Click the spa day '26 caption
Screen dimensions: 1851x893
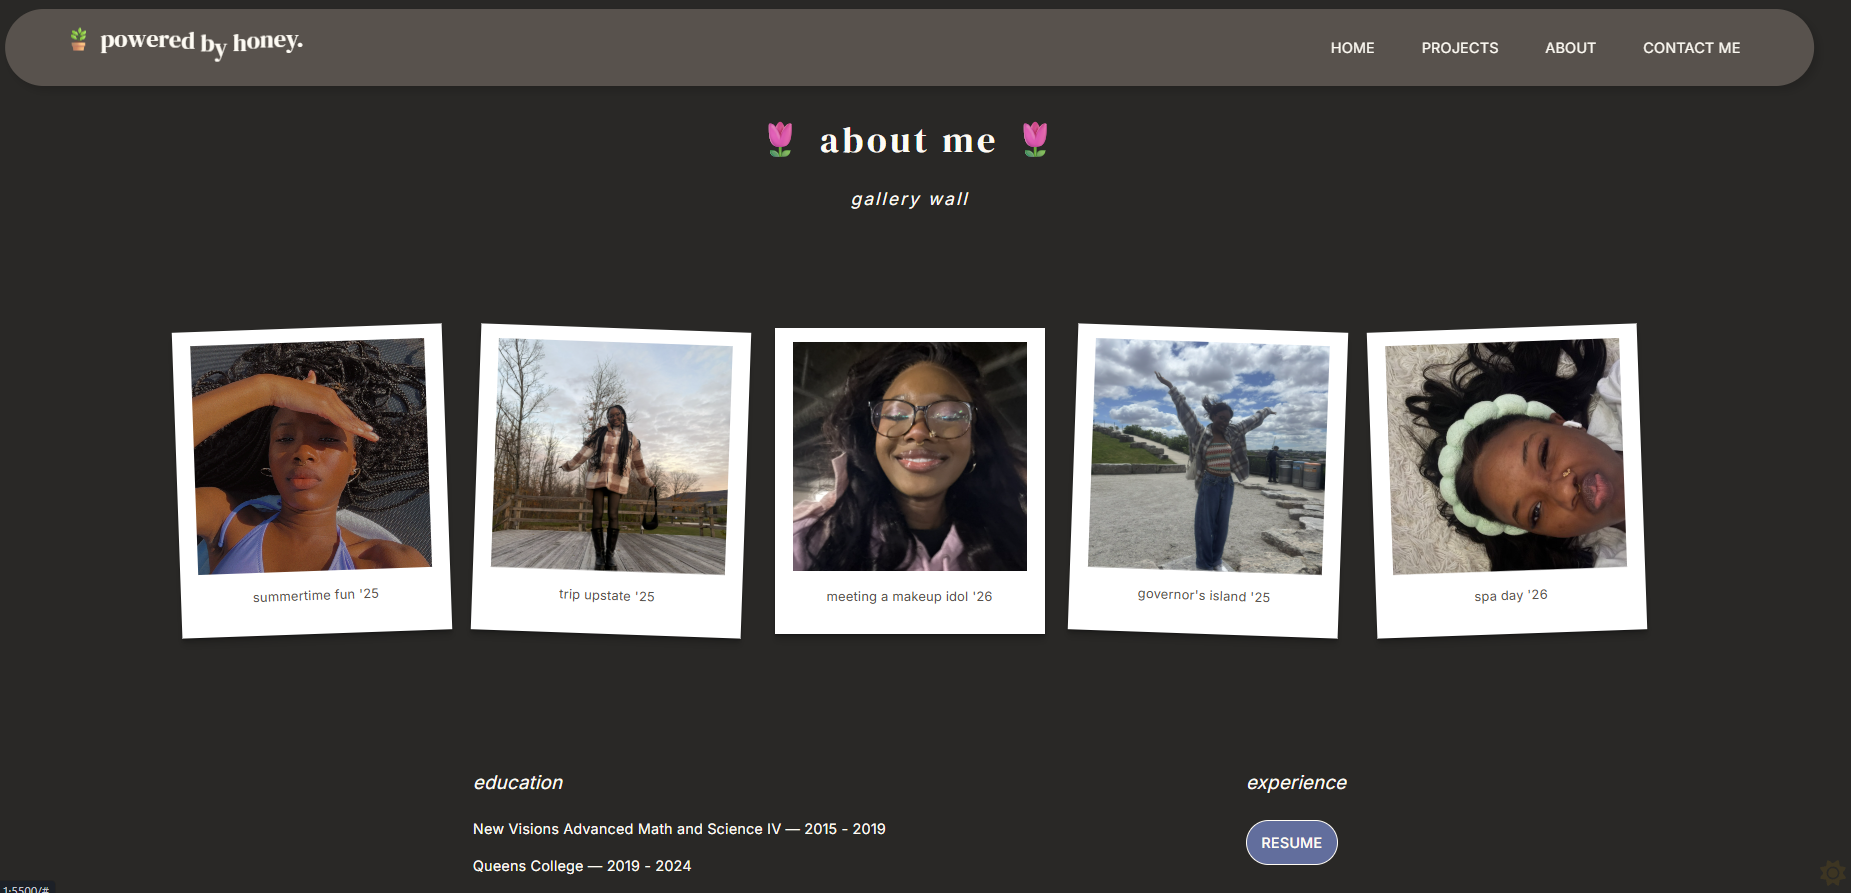[1511, 595]
